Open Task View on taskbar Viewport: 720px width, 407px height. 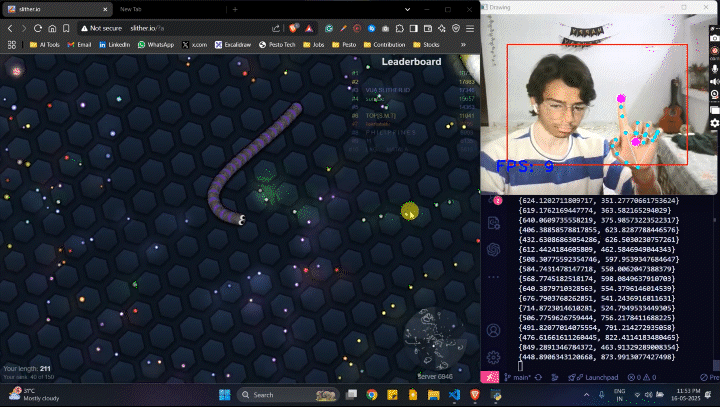pos(351,395)
